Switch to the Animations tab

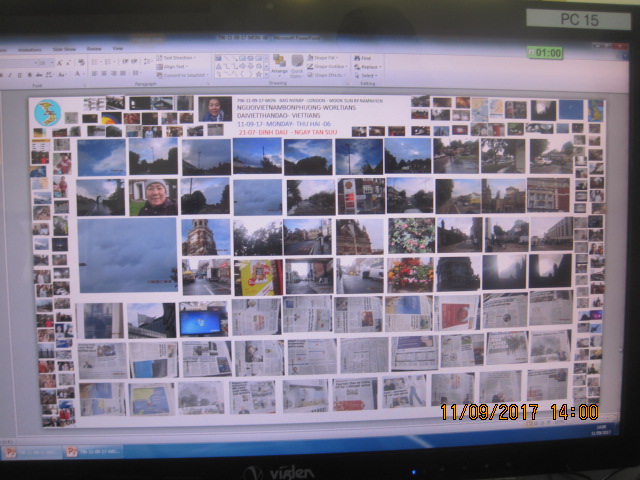[29, 50]
